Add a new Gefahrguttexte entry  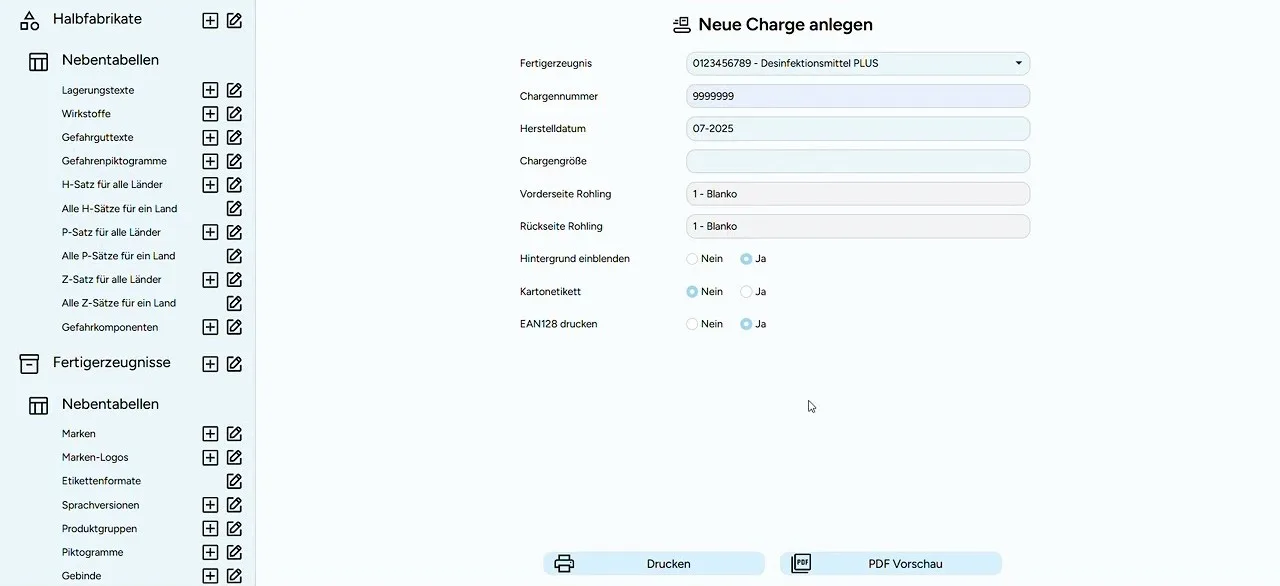tap(210, 138)
